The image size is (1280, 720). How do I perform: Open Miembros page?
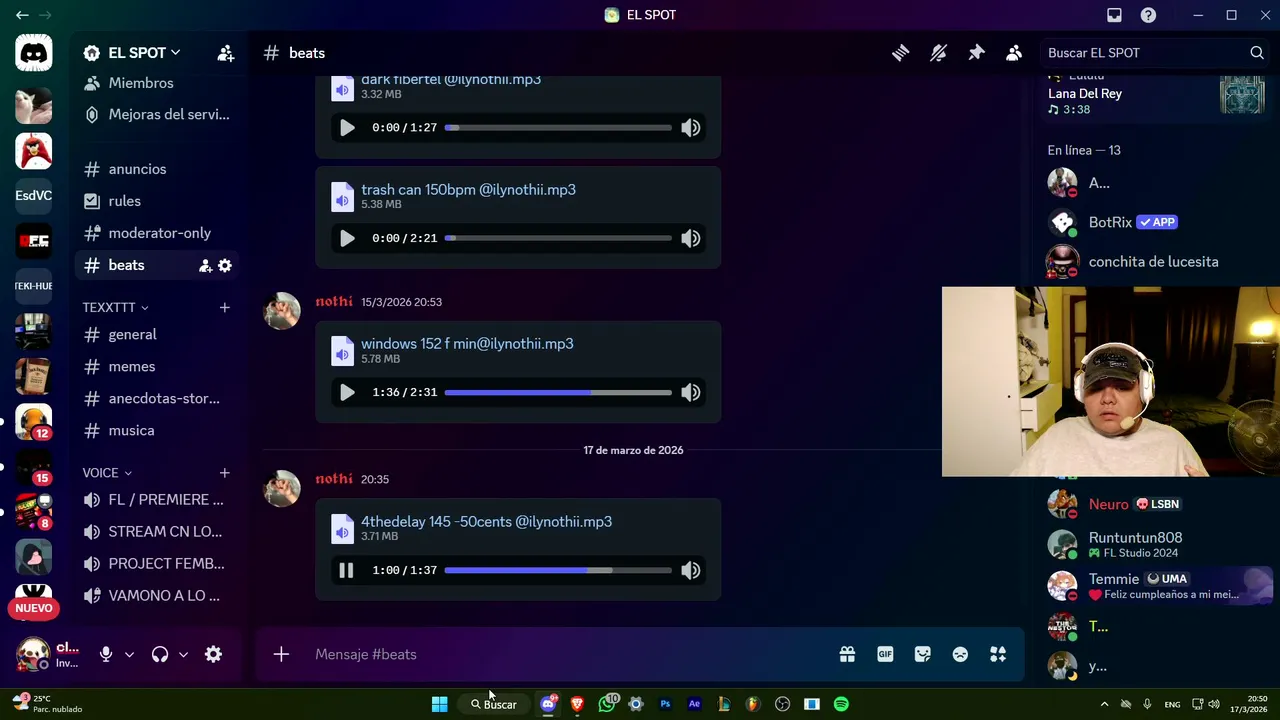(157, 83)
